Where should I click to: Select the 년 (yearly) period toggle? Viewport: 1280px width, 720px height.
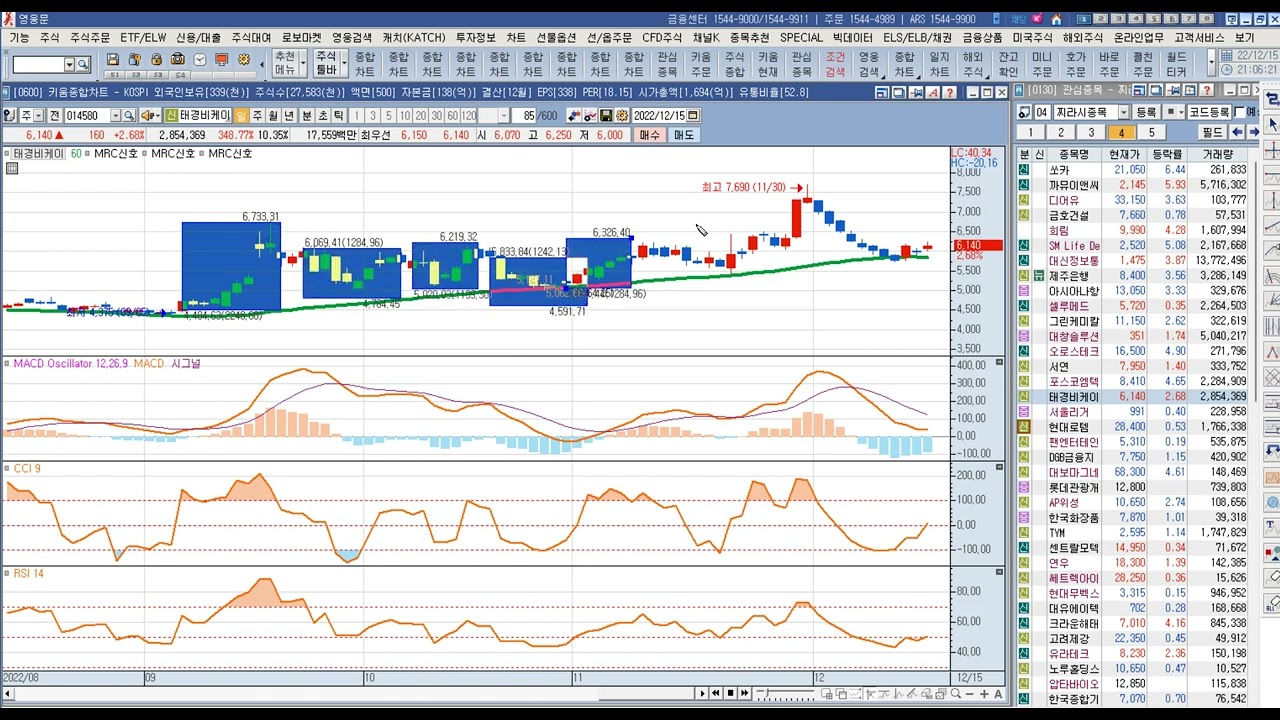289,115
